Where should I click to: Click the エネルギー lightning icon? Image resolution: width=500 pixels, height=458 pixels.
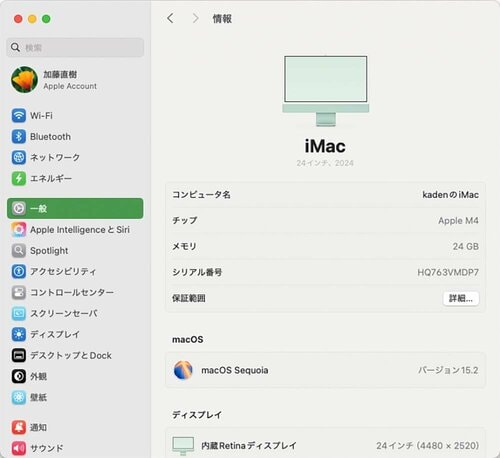[19, 178]
